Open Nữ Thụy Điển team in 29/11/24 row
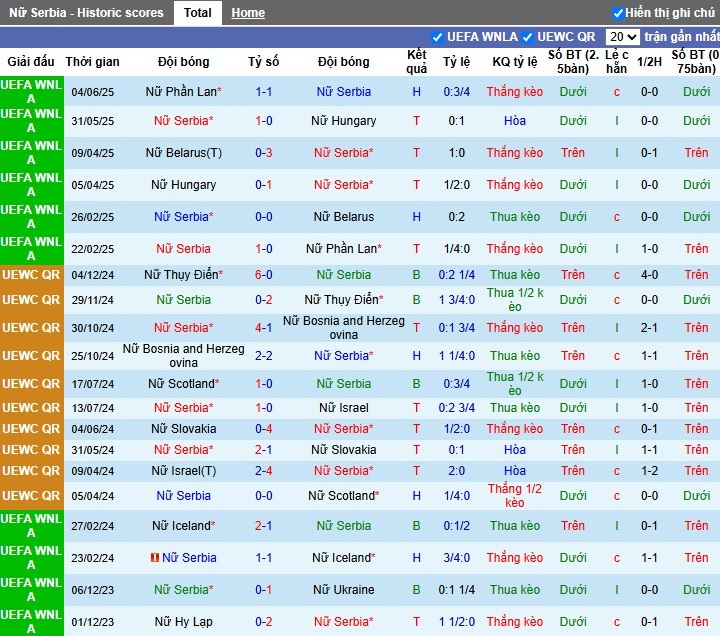This screenshot has height=636, width=720. (x=343, y=300)
